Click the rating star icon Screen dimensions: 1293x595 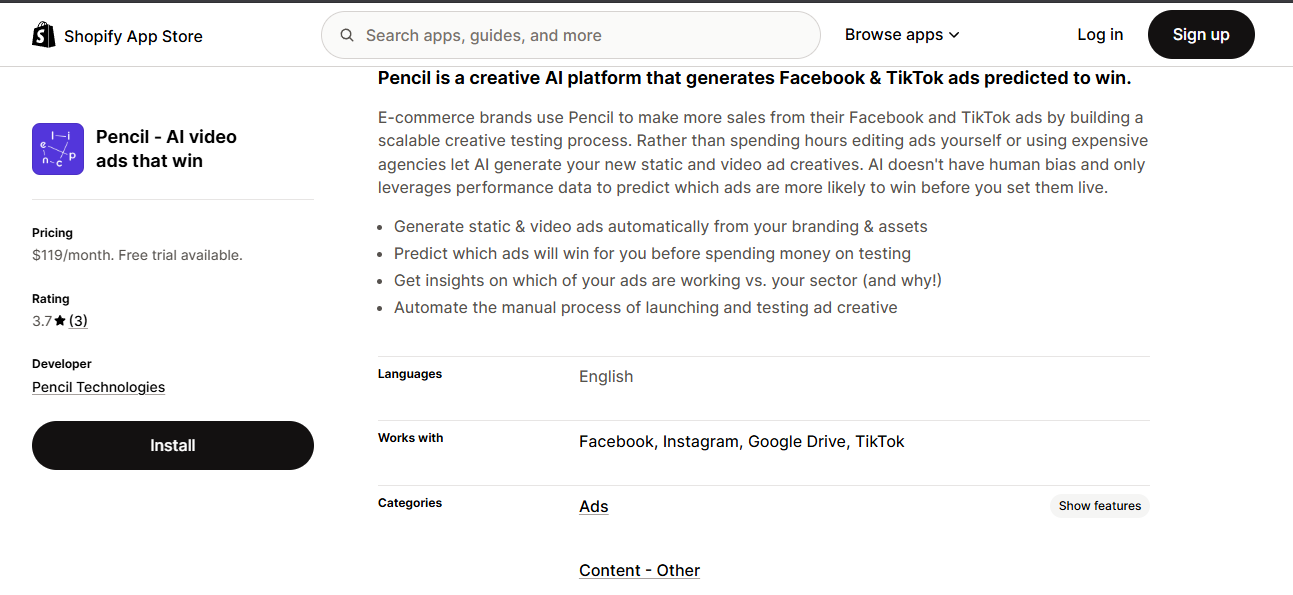60,321
